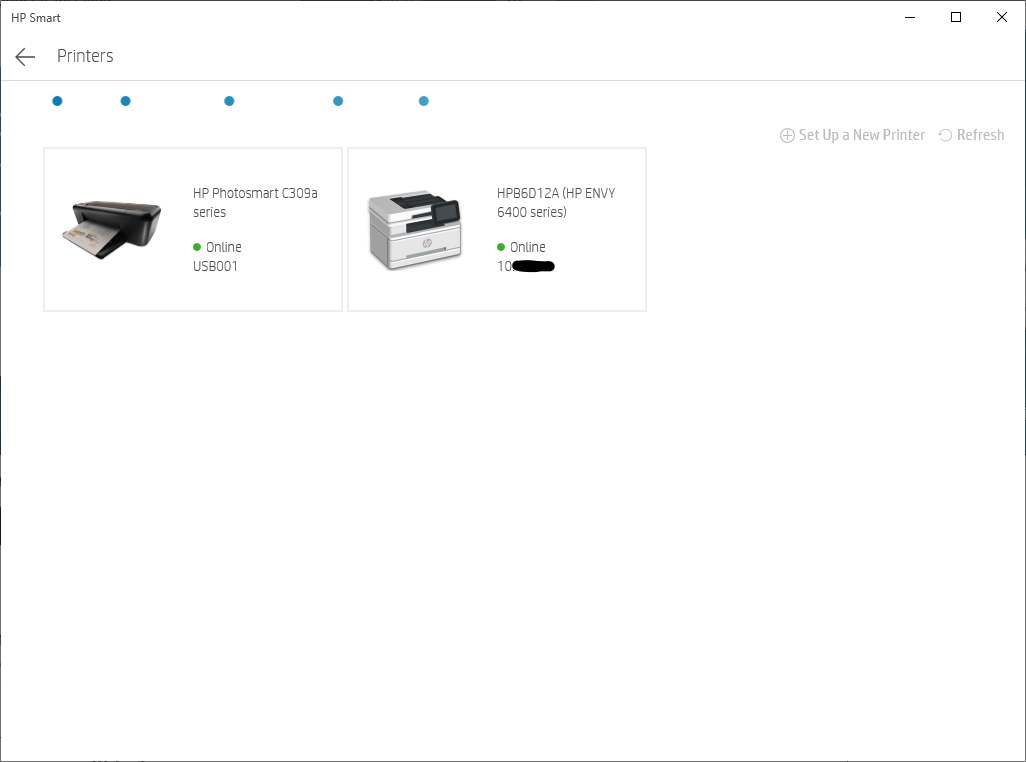Viewport: 1026px width, 762px height.
Task: Click the Refresh text label
Action: pos(980,135)
